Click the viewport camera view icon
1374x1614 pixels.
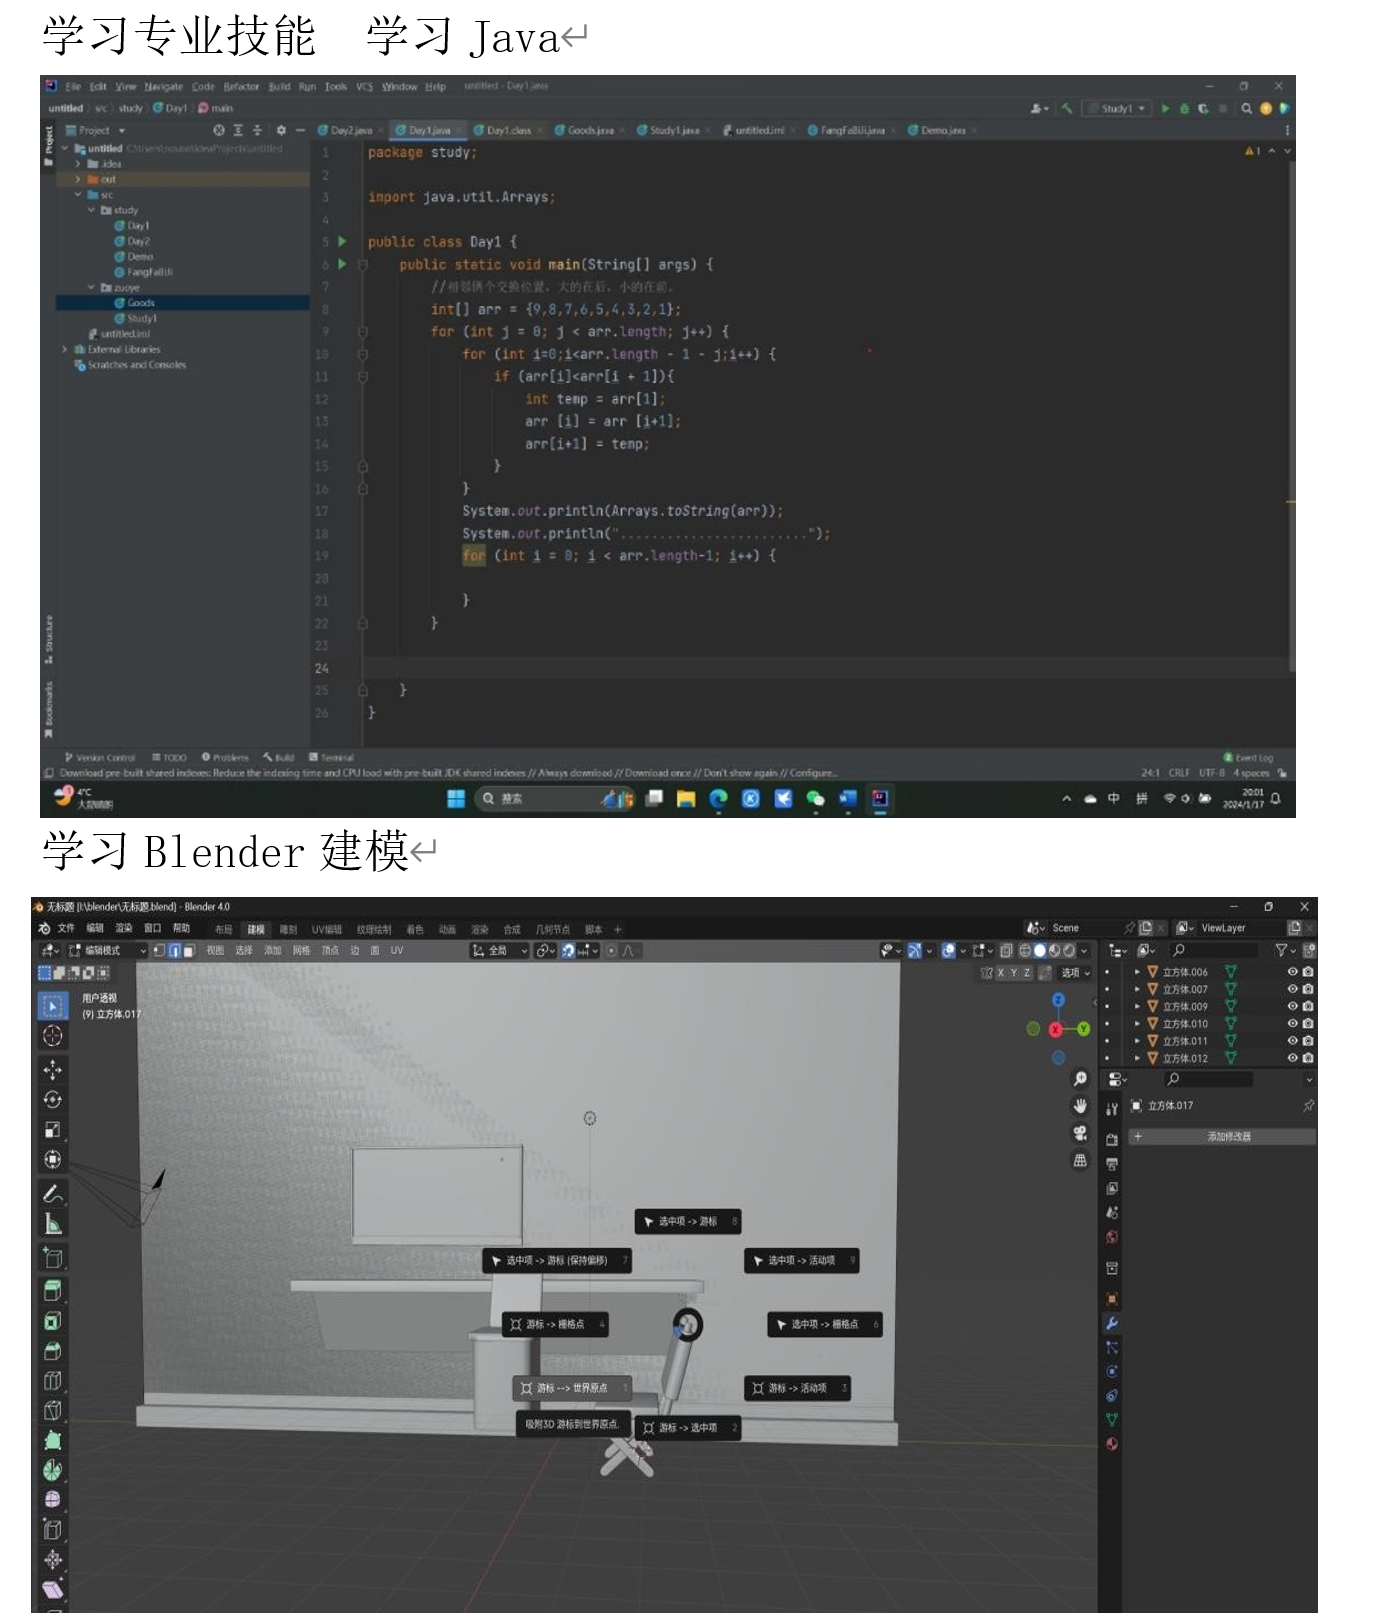pyautogui.click(x=1080, y=1133)
